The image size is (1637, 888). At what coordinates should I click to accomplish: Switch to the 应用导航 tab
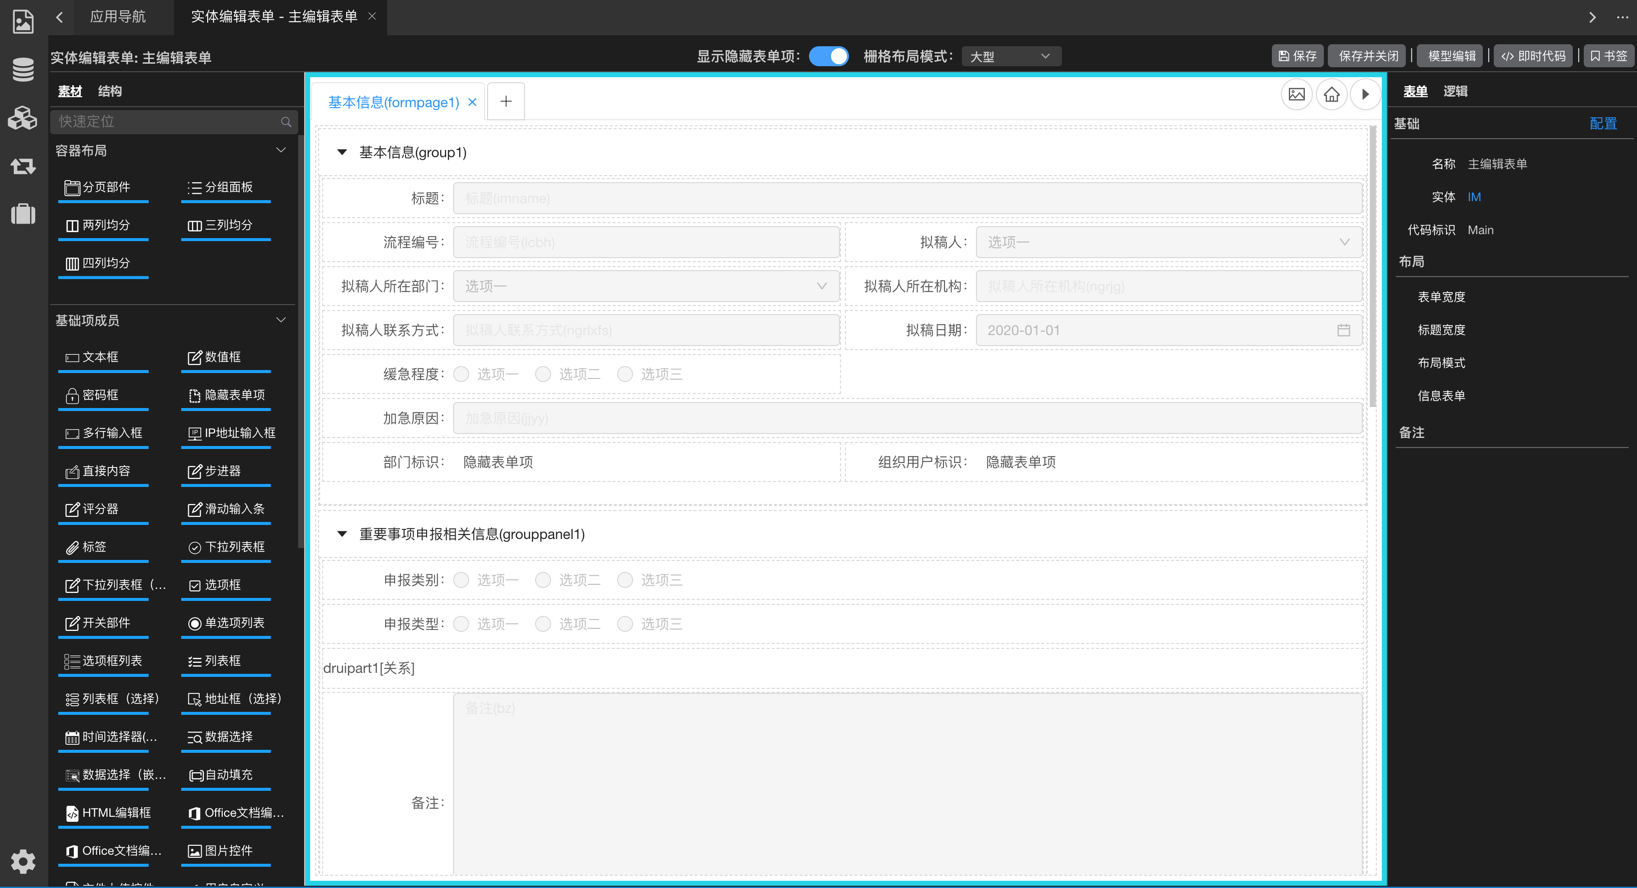coord(117,17)
